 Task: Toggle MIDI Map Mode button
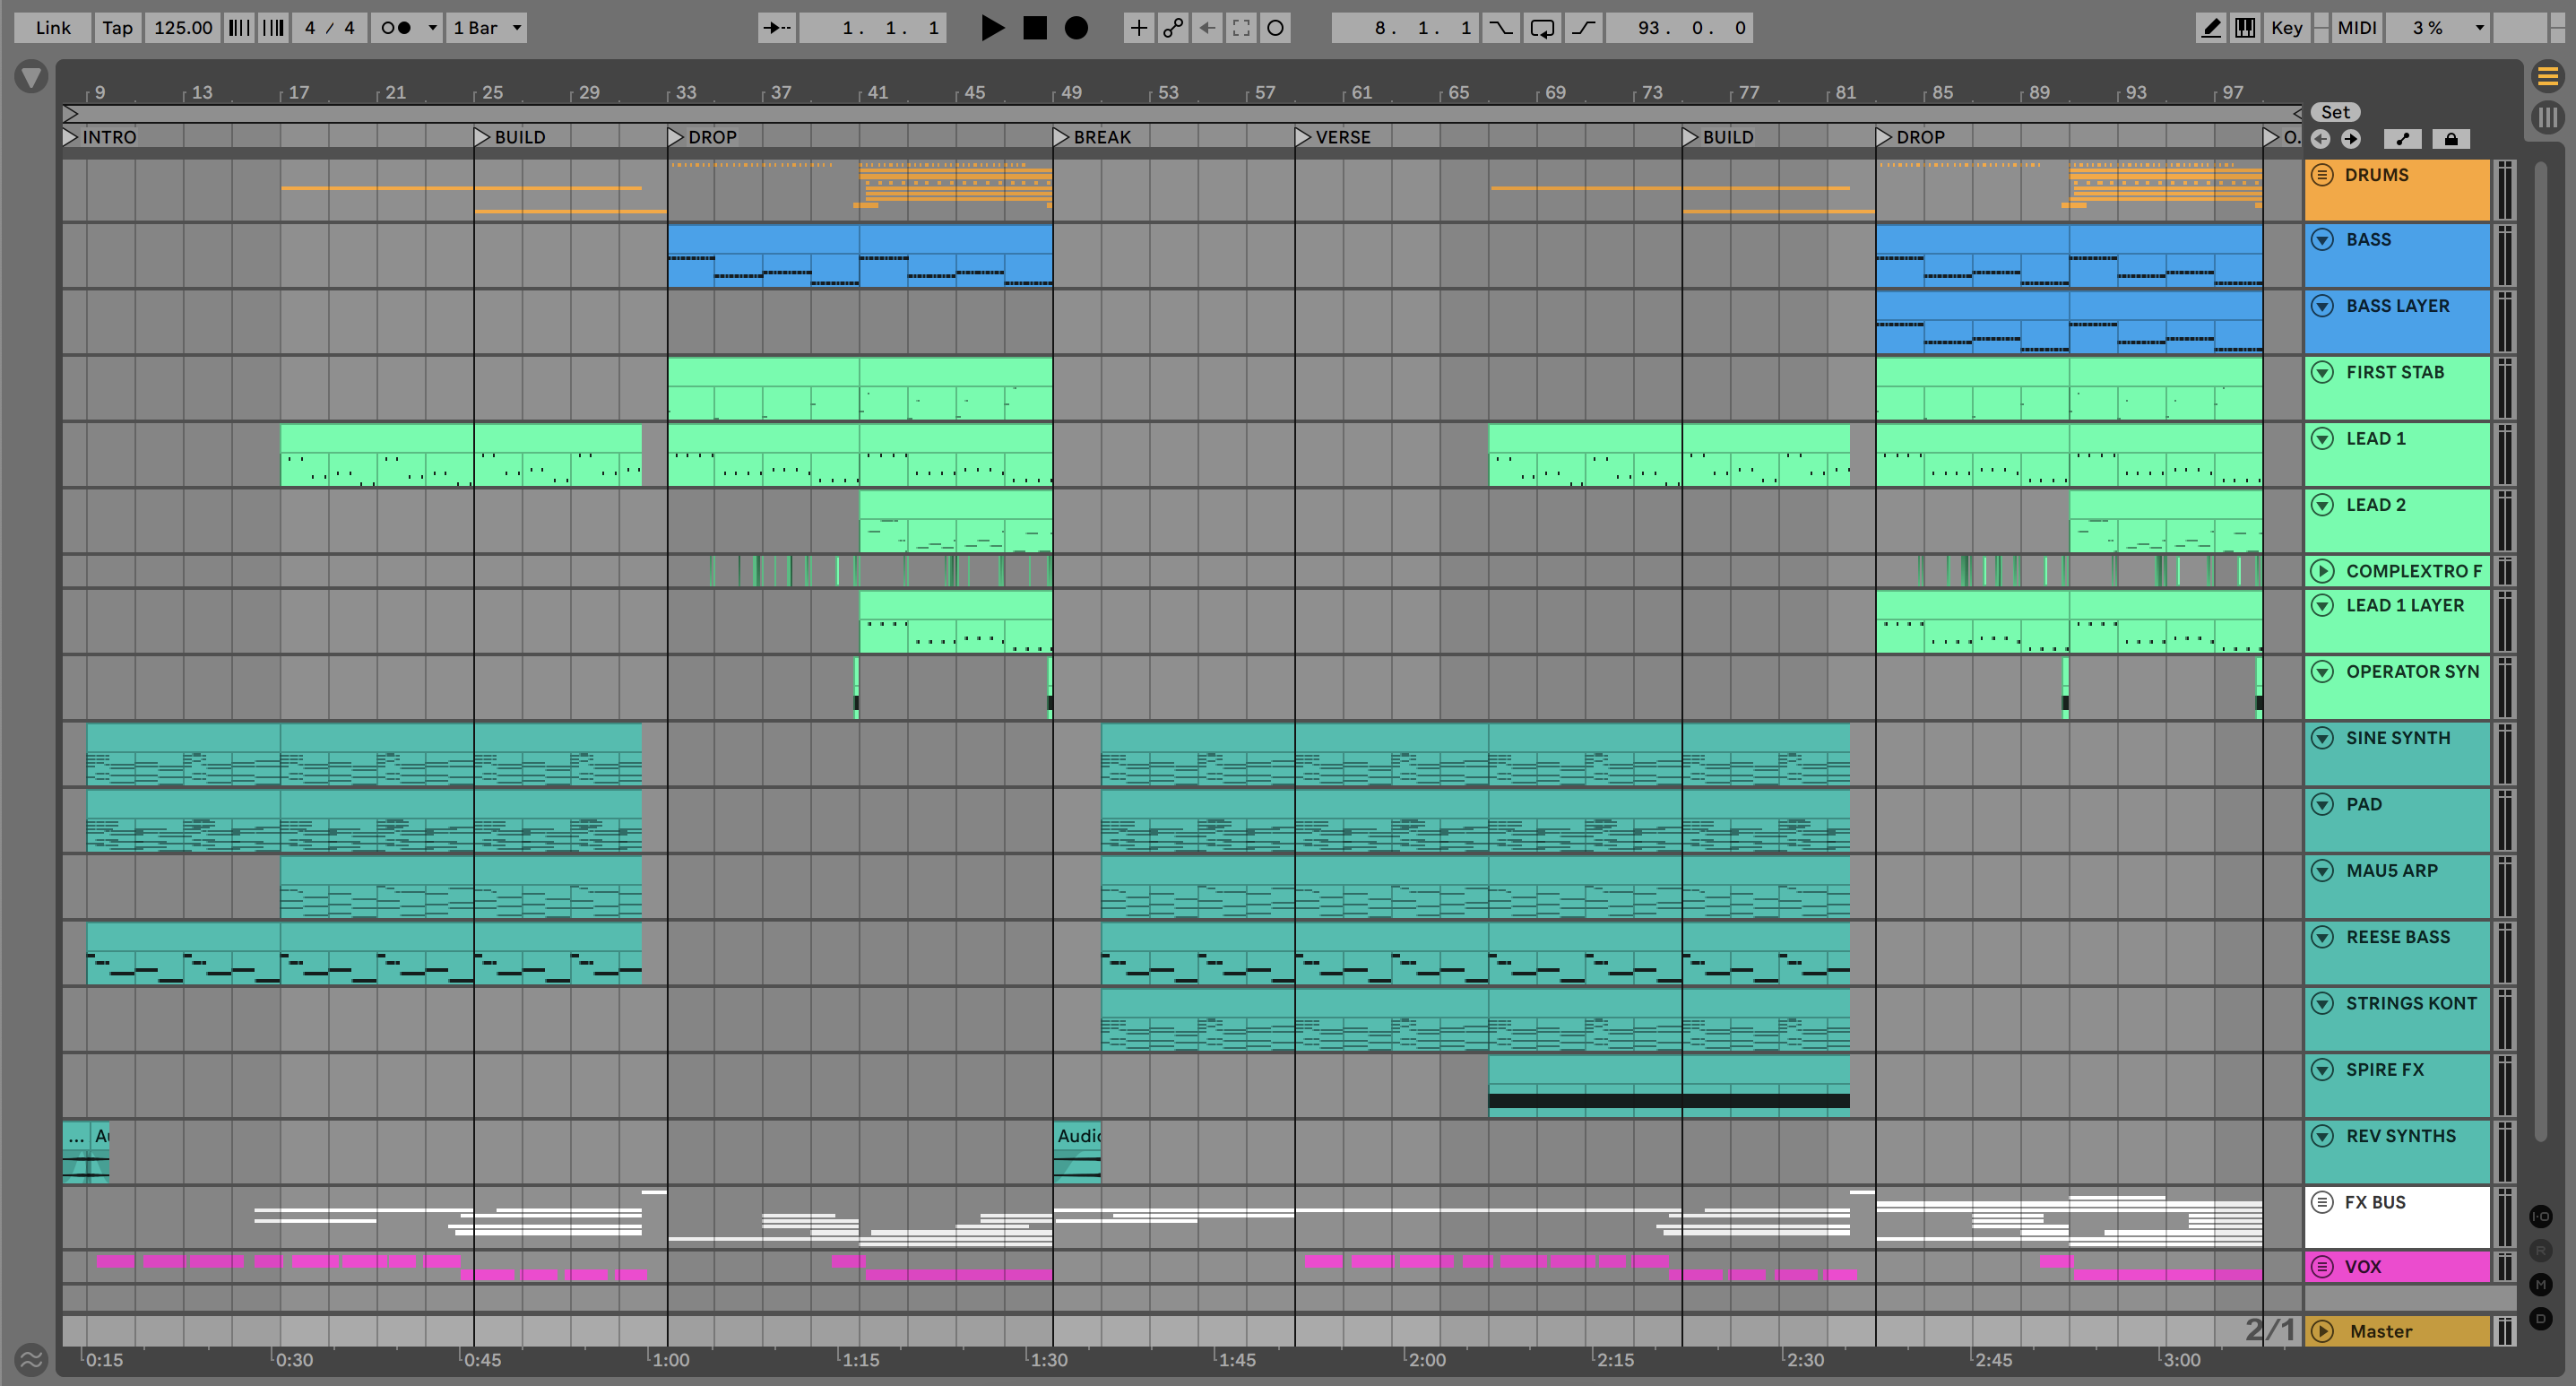coord(2356,28)
